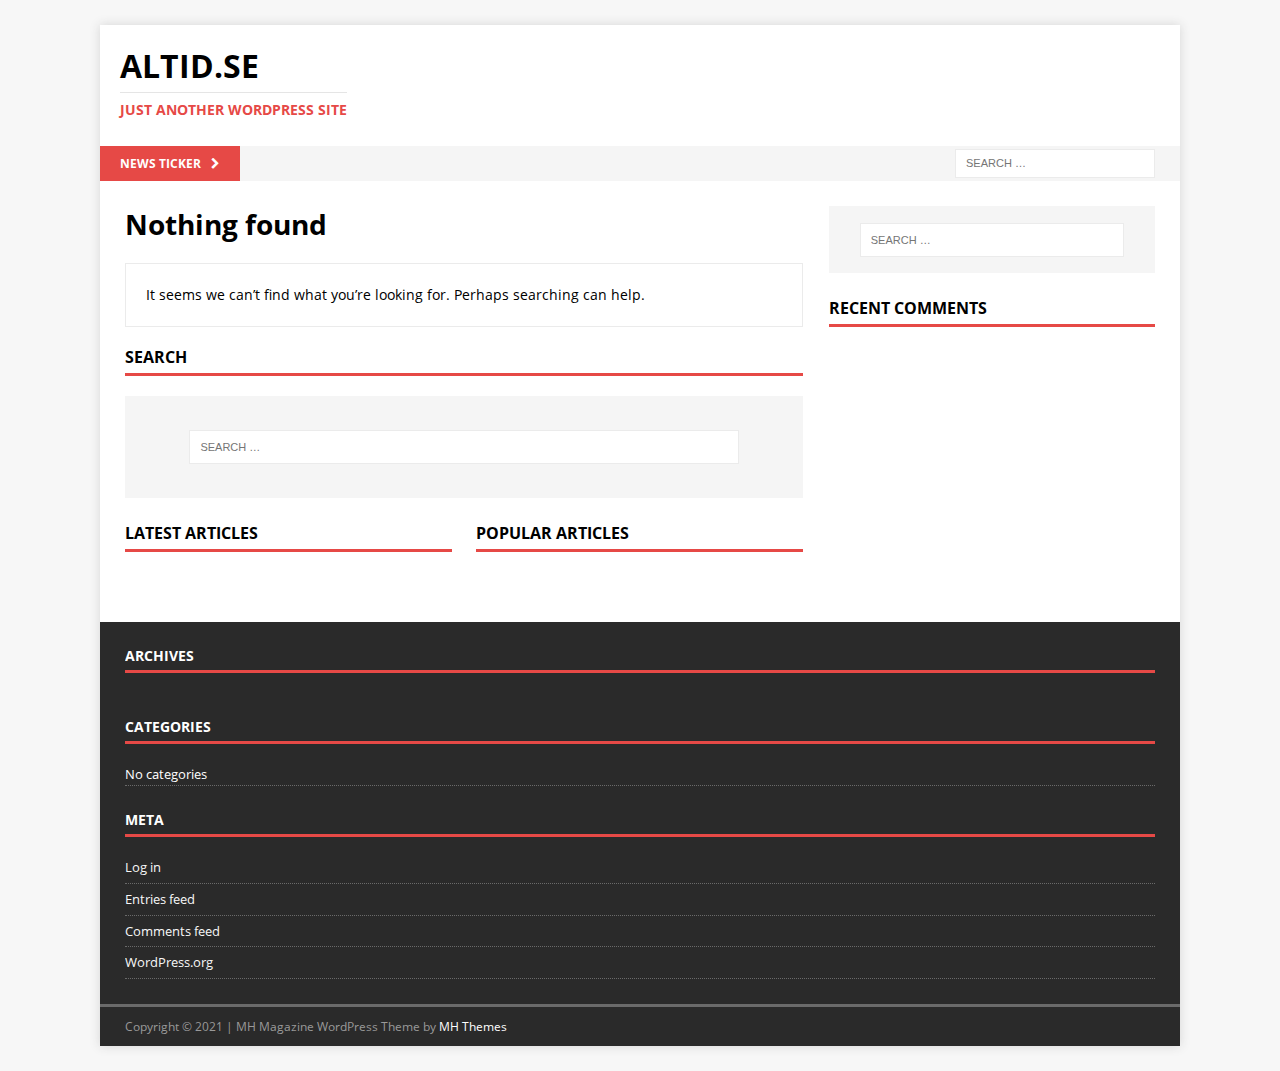Click the News Ticker chevron arrow icon

click(x=215, y=164)
